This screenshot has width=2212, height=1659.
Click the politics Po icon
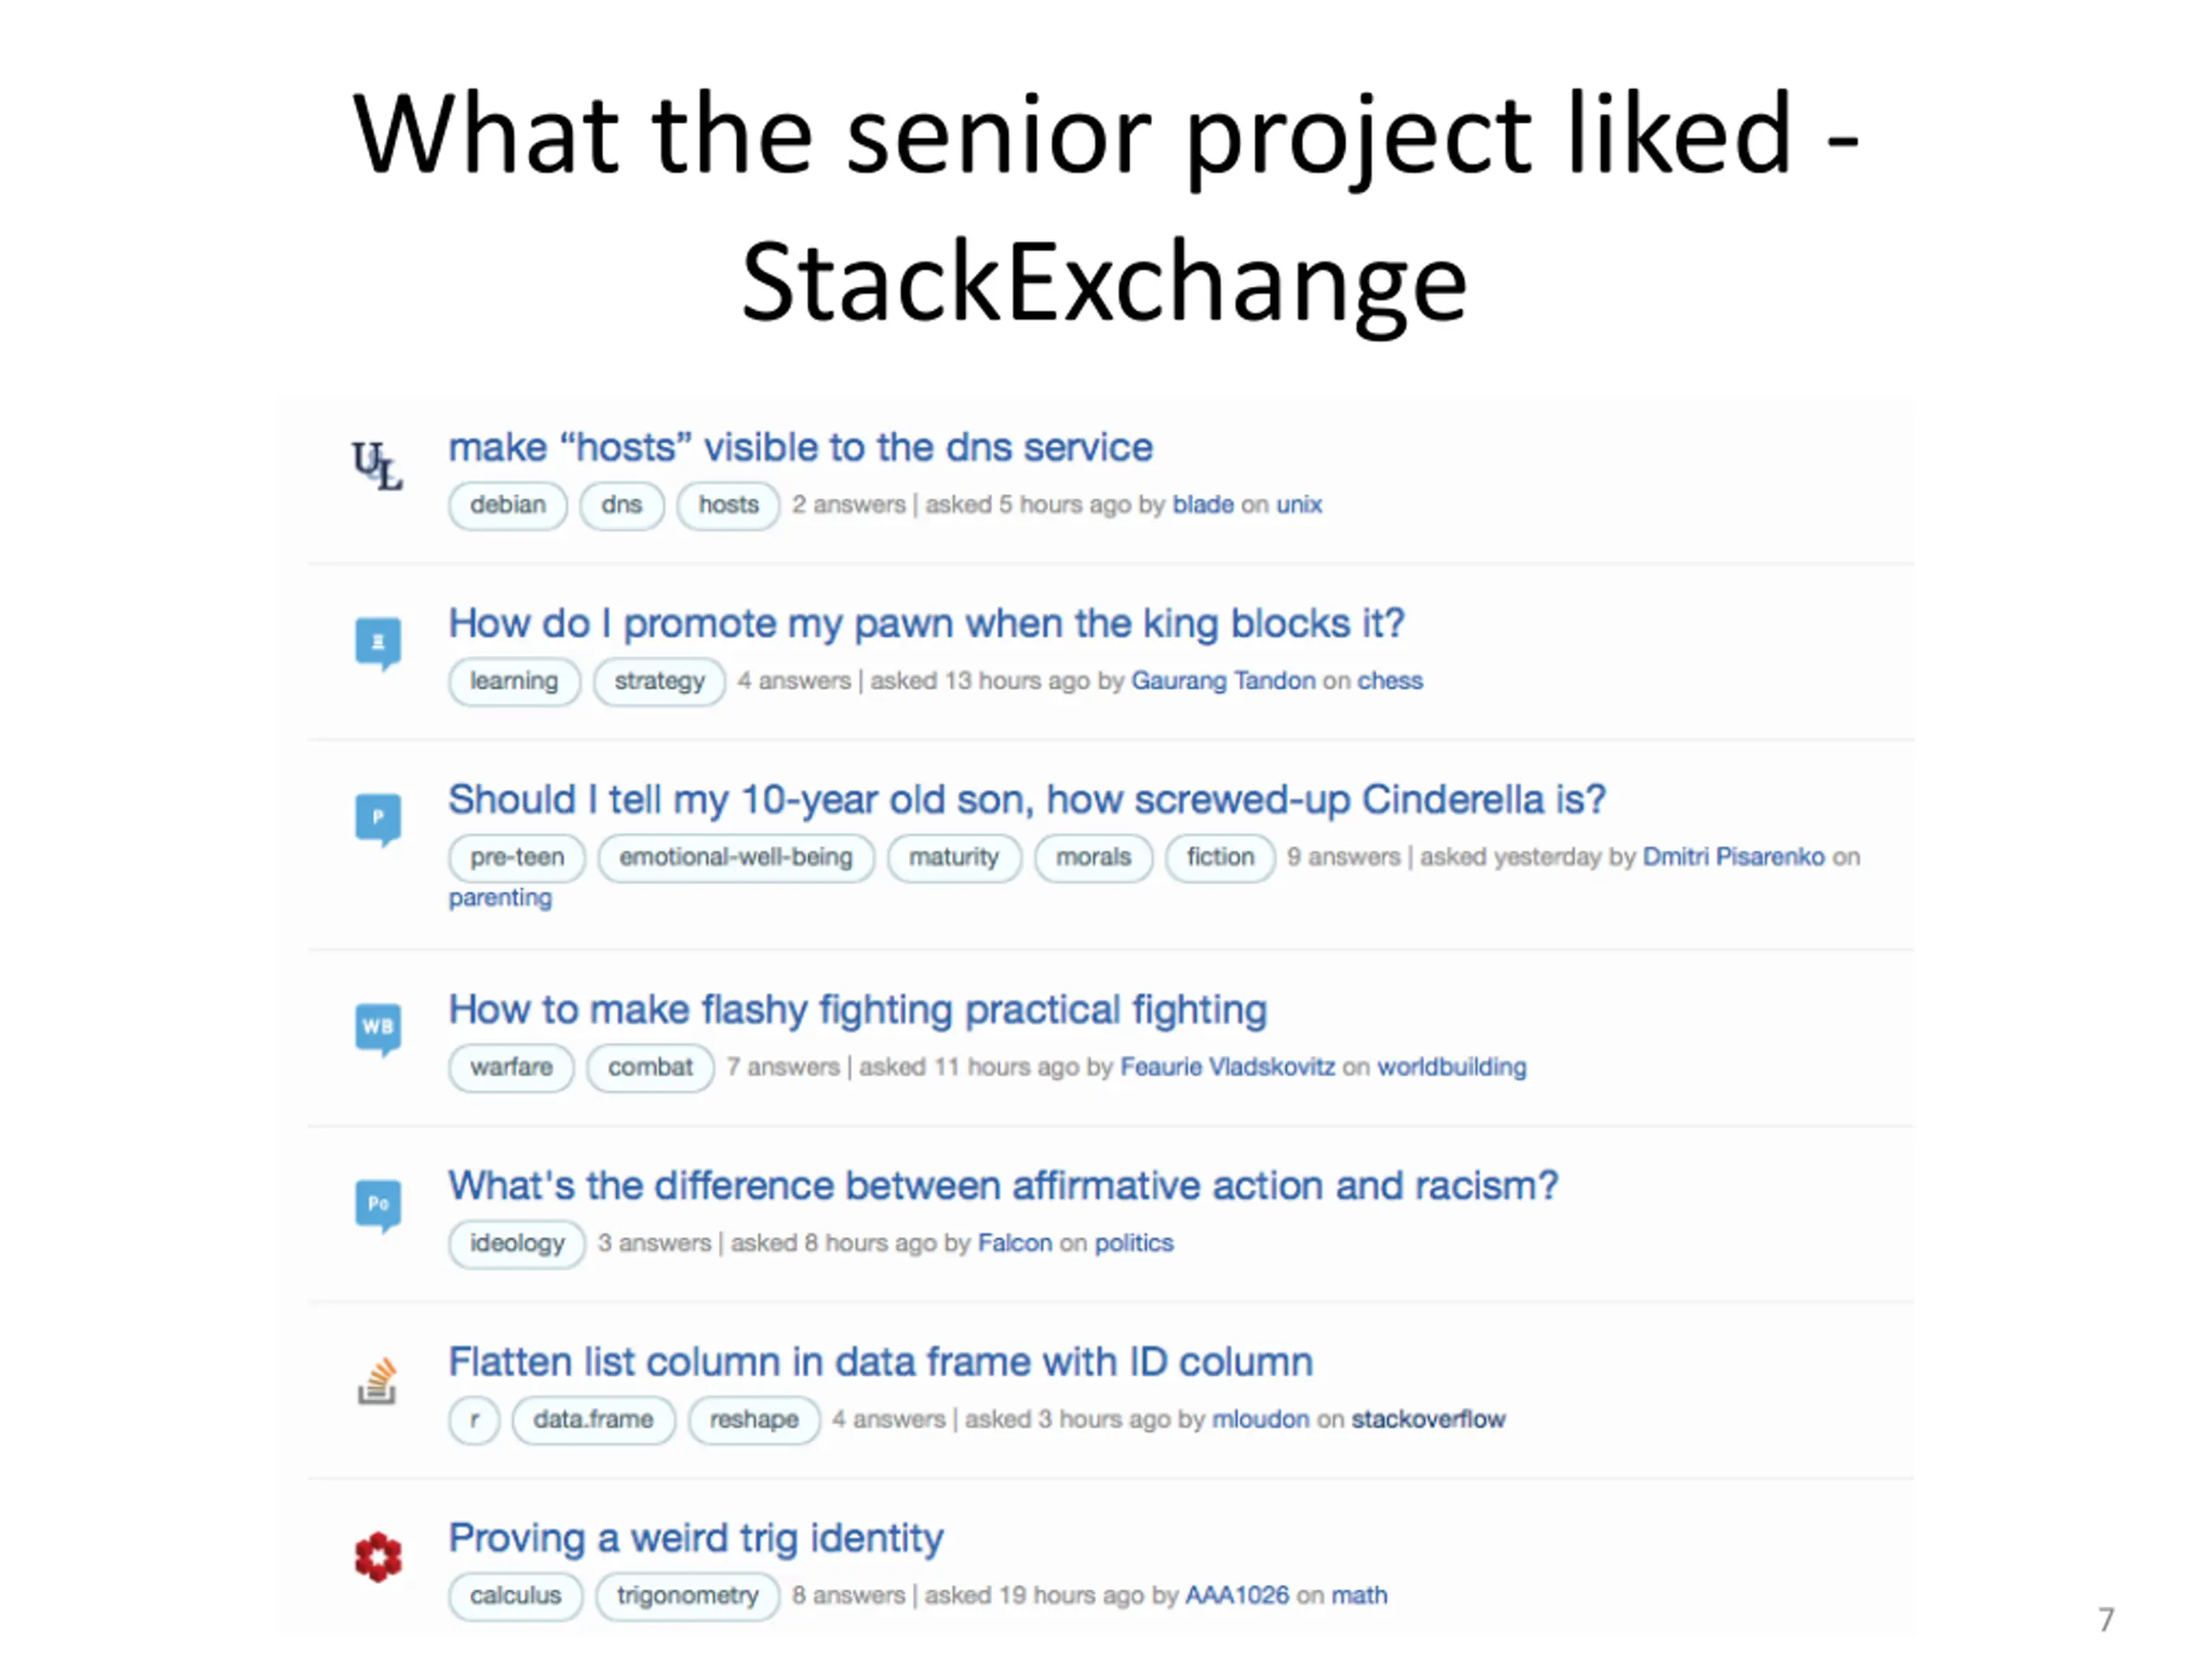[x=378, y=1205]
